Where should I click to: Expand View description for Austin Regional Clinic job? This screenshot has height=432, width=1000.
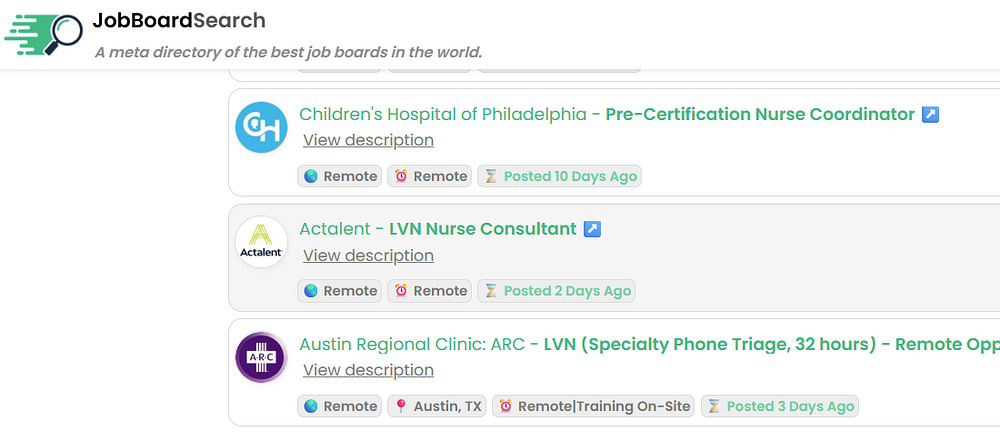(x=368, y=370)
